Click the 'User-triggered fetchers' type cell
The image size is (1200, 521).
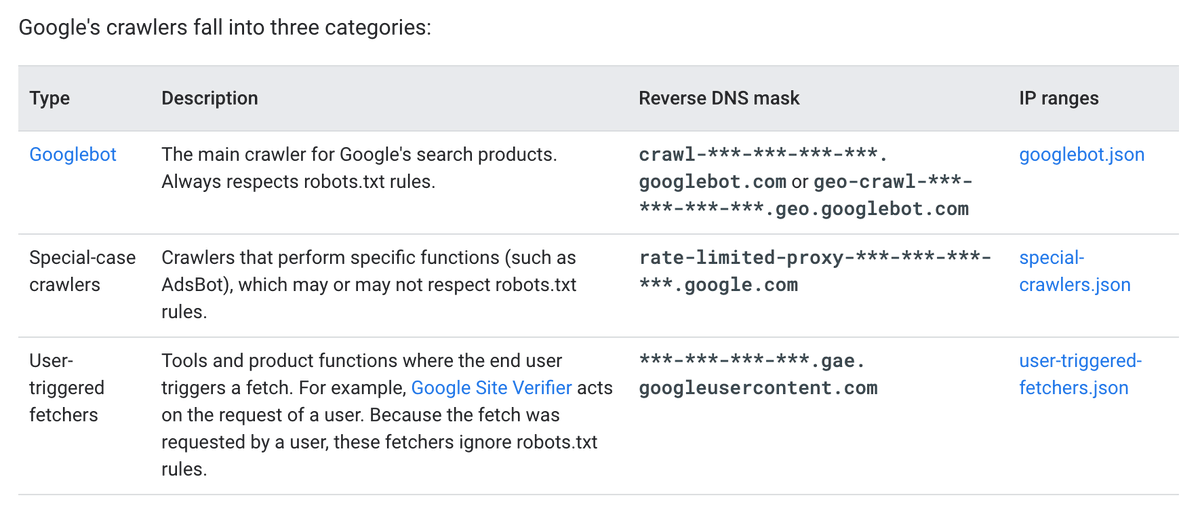pyautogui.click(x=67, y=387)
